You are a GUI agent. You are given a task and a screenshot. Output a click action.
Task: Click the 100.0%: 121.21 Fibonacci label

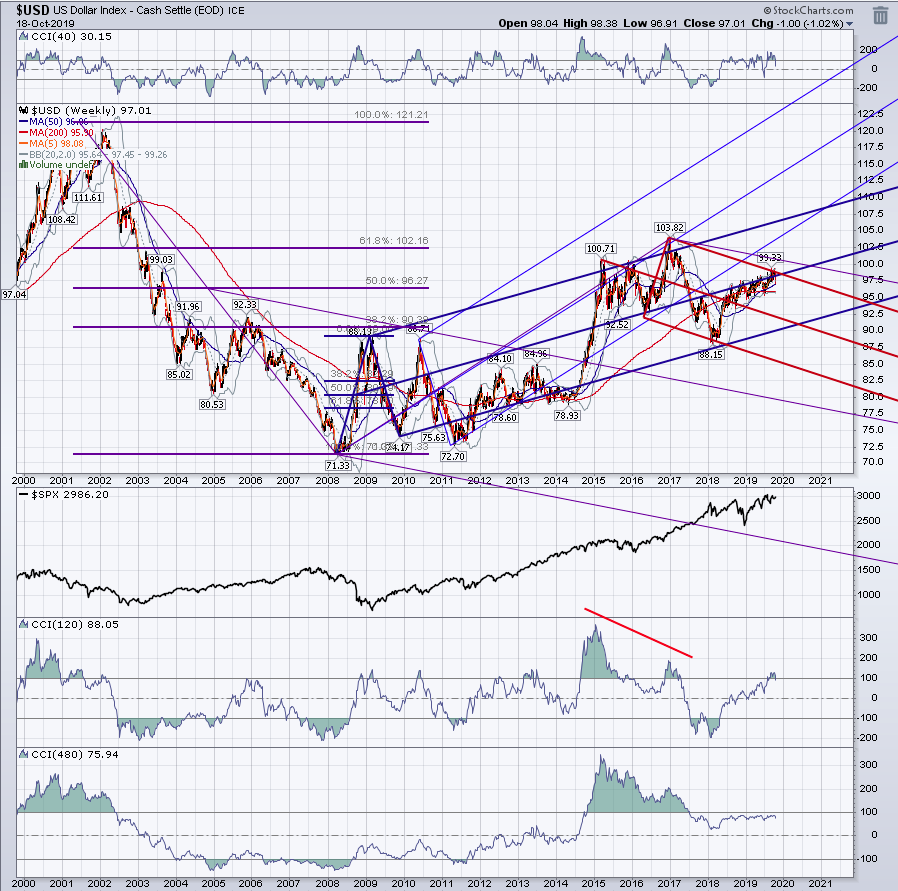(x=391, y=115)
